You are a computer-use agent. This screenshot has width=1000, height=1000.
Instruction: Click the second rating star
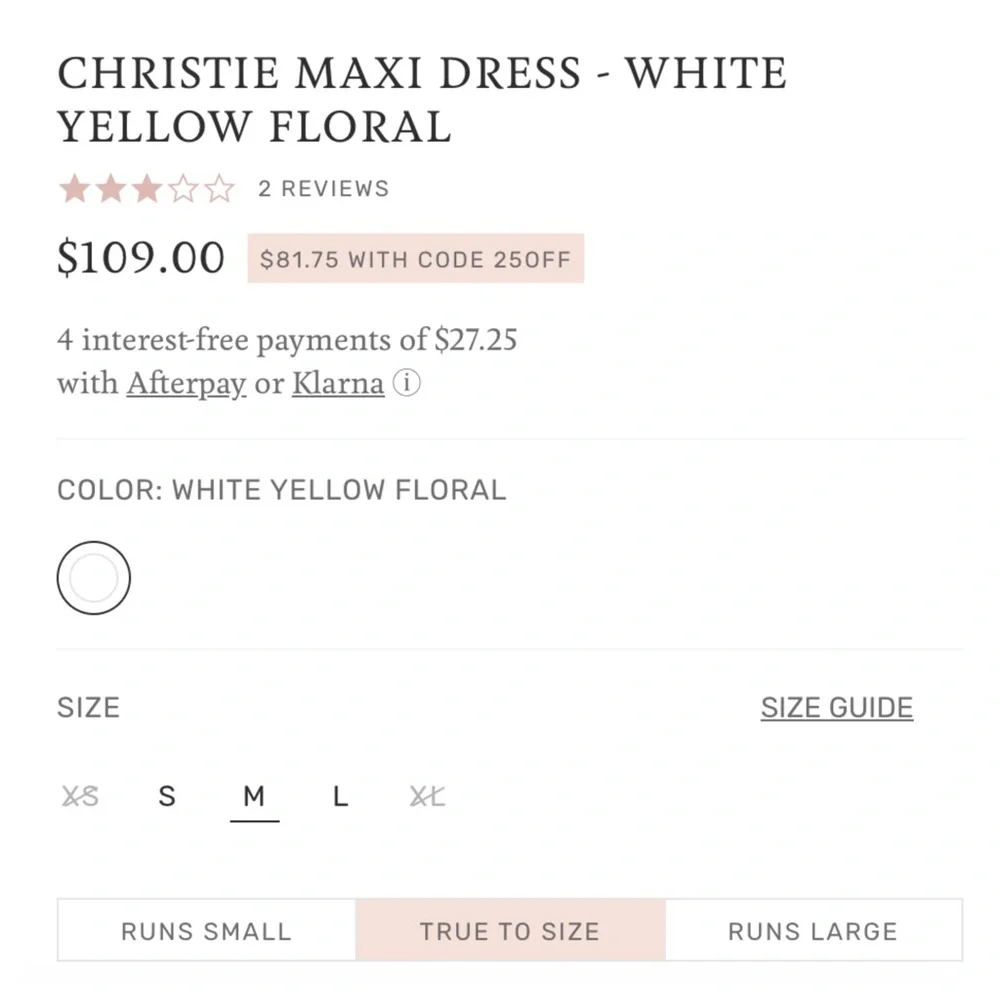pos(110,188)
